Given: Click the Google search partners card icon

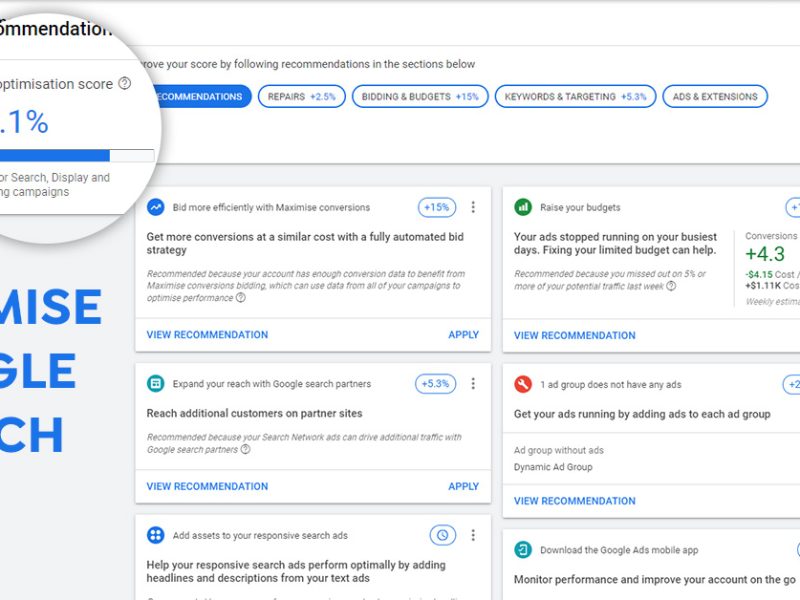Looking at the screenshot, I should [156, 384].
